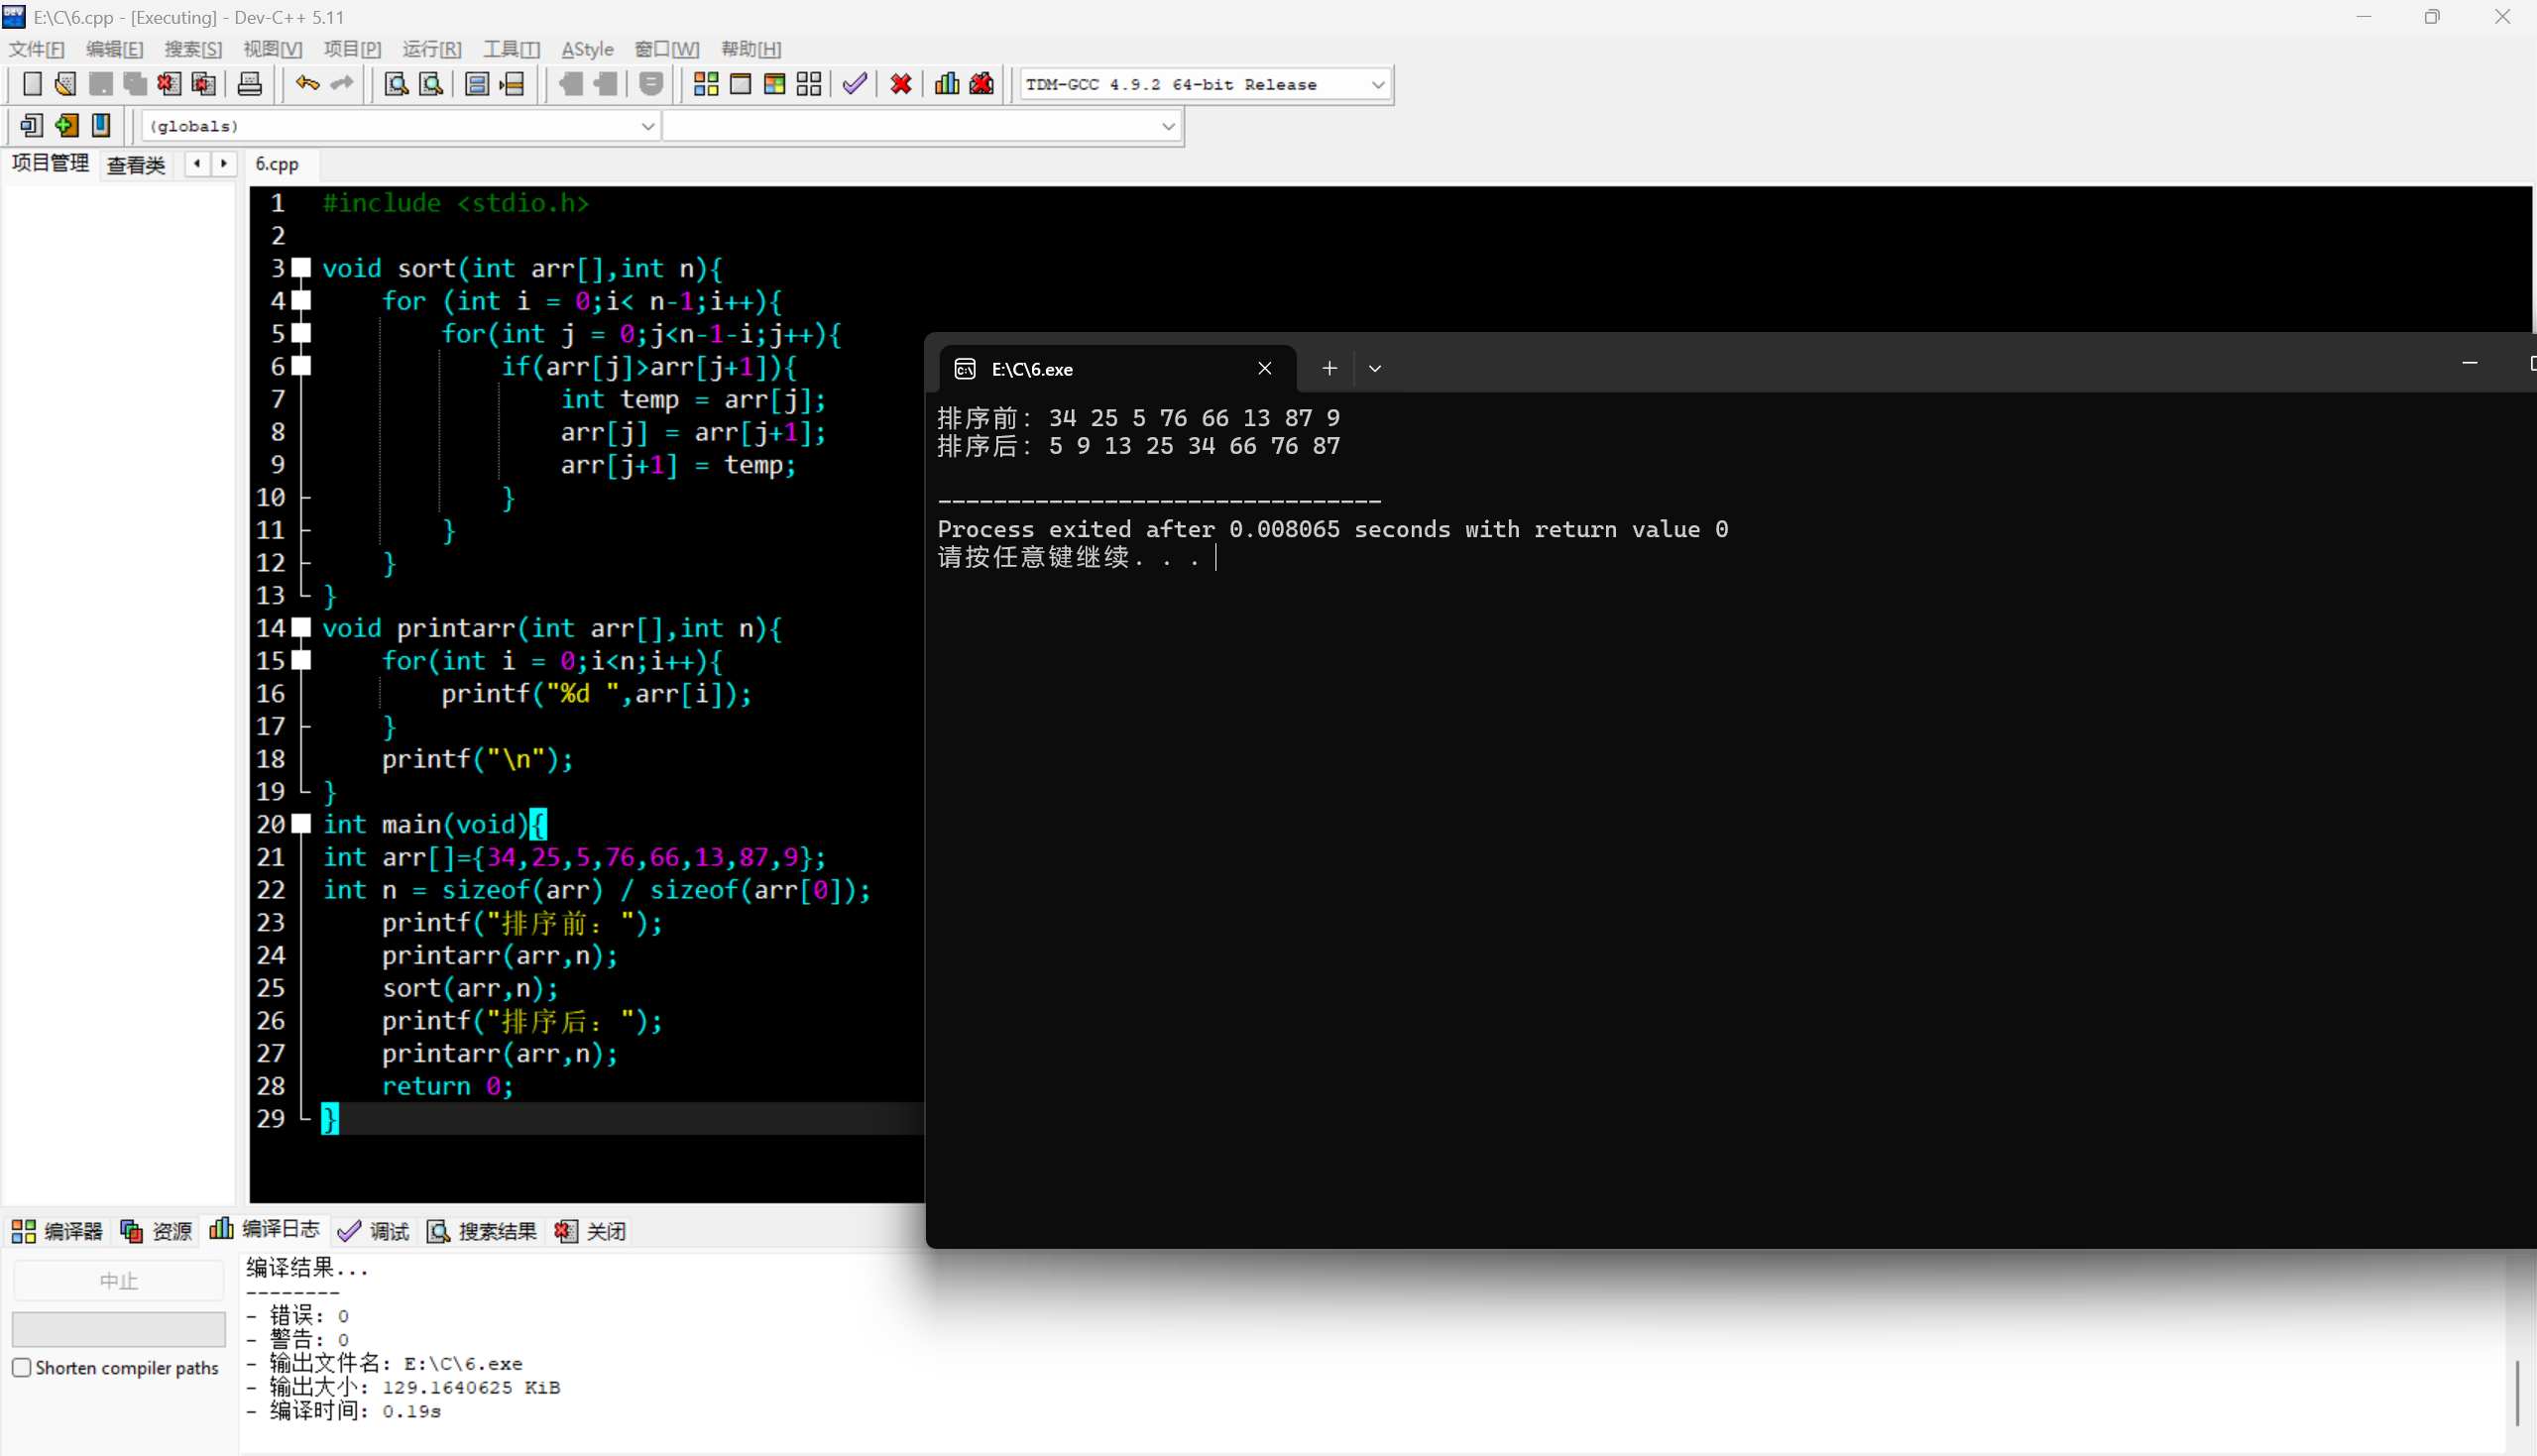Open the TDM-GCC compiler selection dropdown

[1377, 85]
